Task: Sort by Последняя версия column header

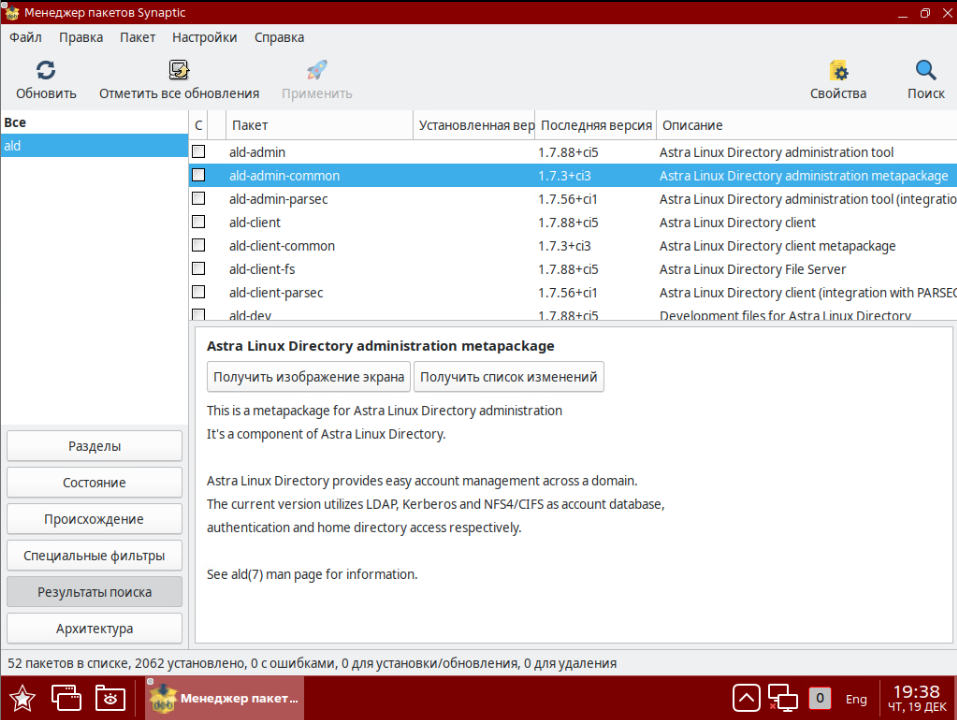Action: (596, 125)
